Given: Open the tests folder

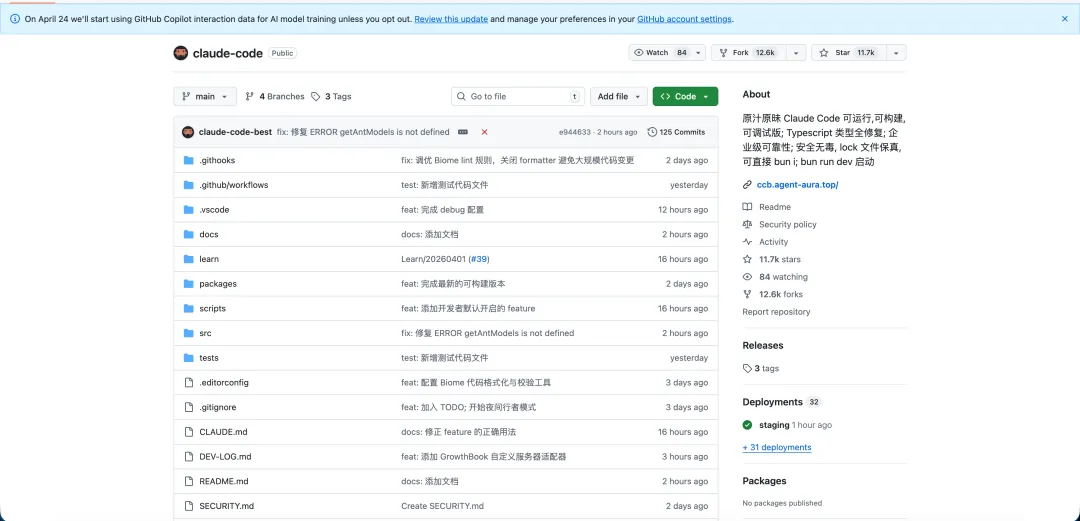Looking at the screenshot, I should [x=209, y=358].
